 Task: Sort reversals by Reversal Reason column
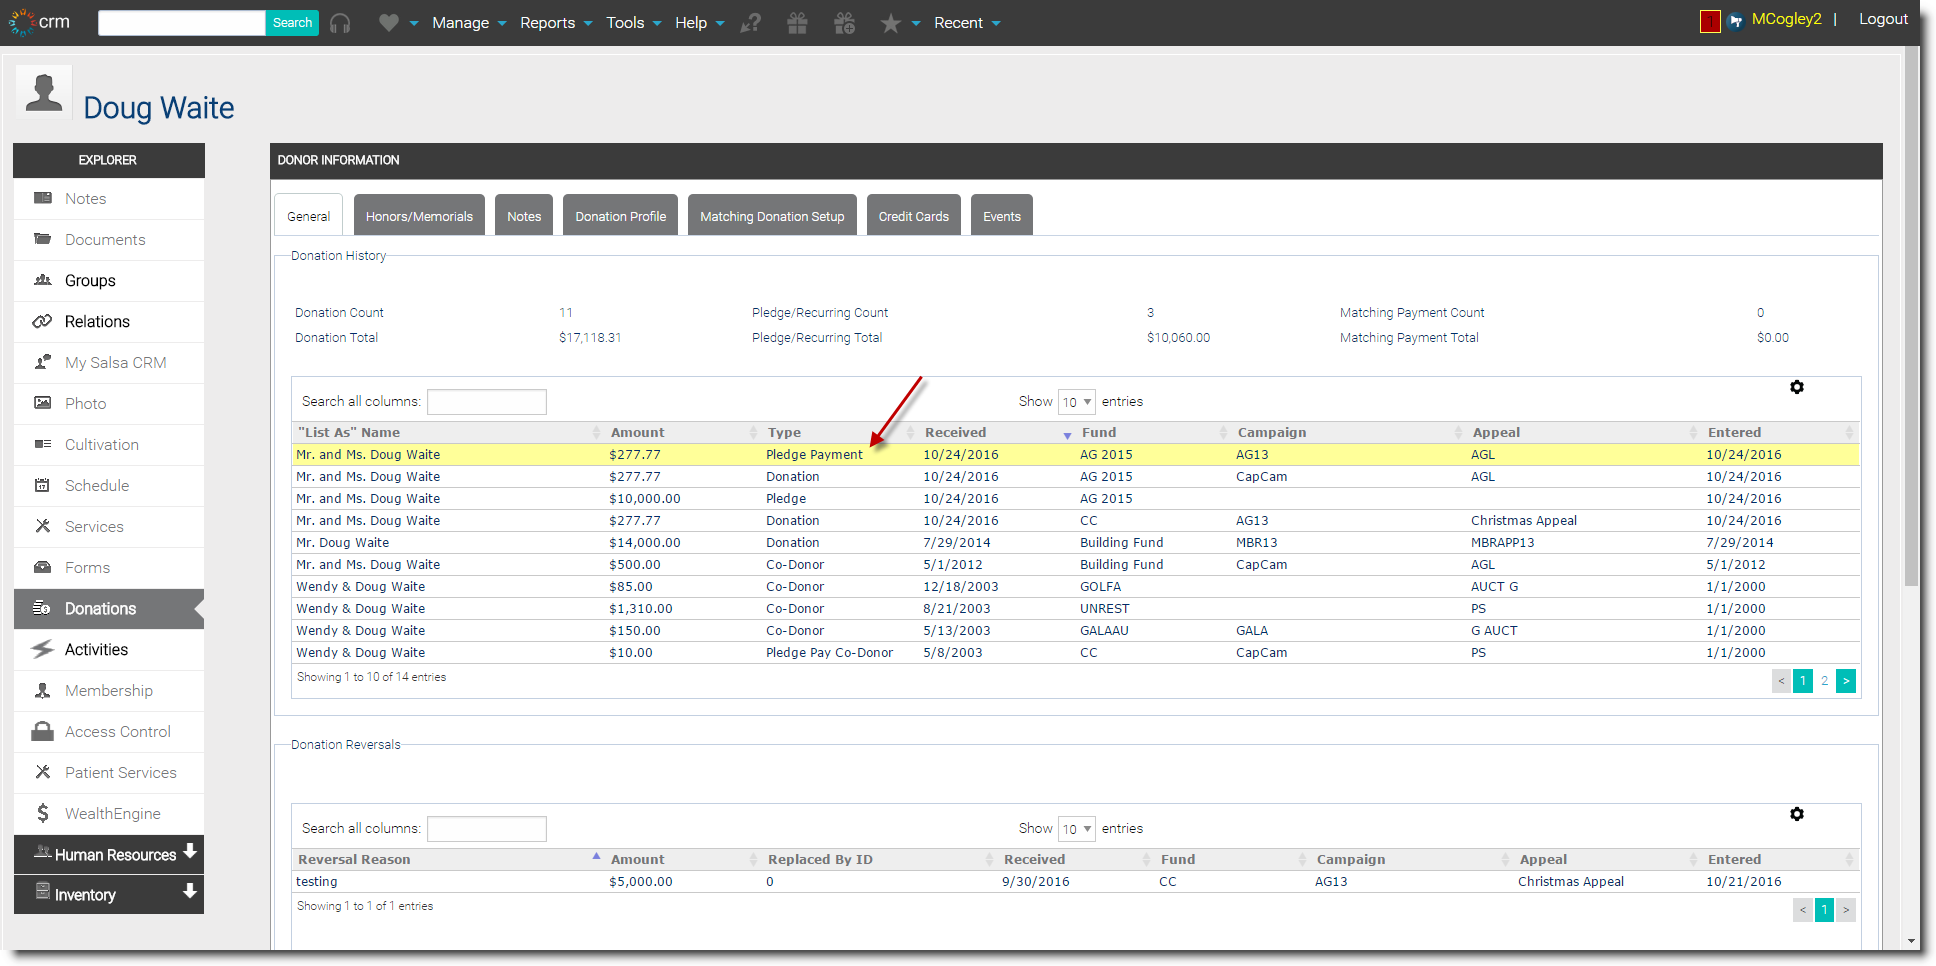pos(448,860)
